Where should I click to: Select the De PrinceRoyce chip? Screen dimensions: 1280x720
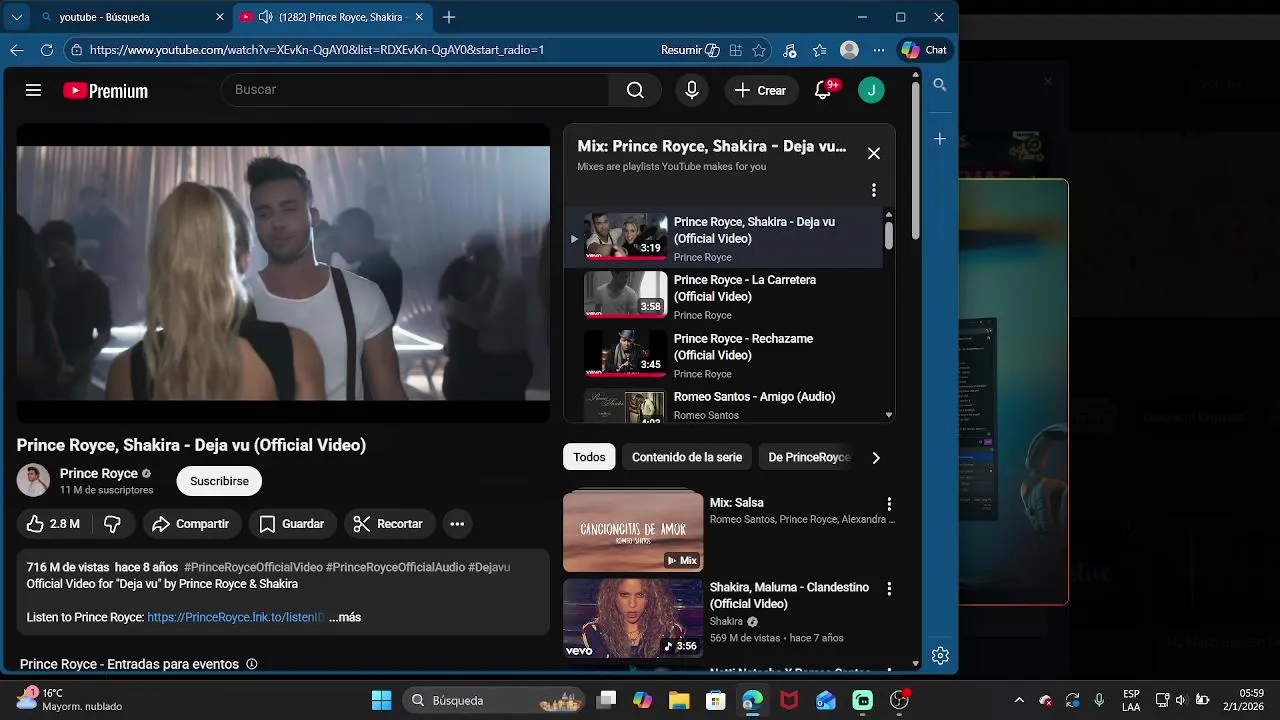pos(809,457)
